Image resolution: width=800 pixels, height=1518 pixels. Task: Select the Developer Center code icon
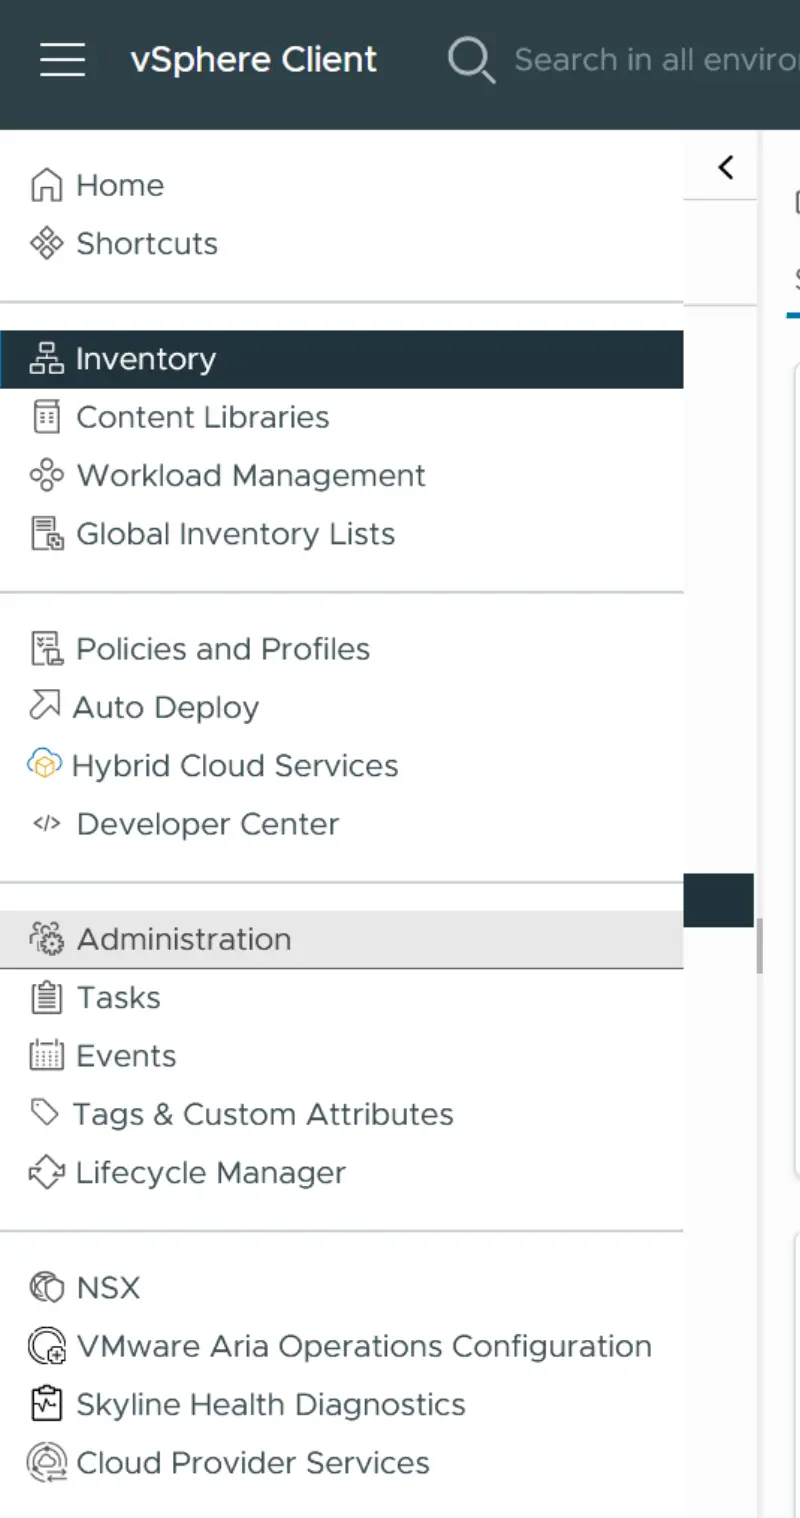46,824
